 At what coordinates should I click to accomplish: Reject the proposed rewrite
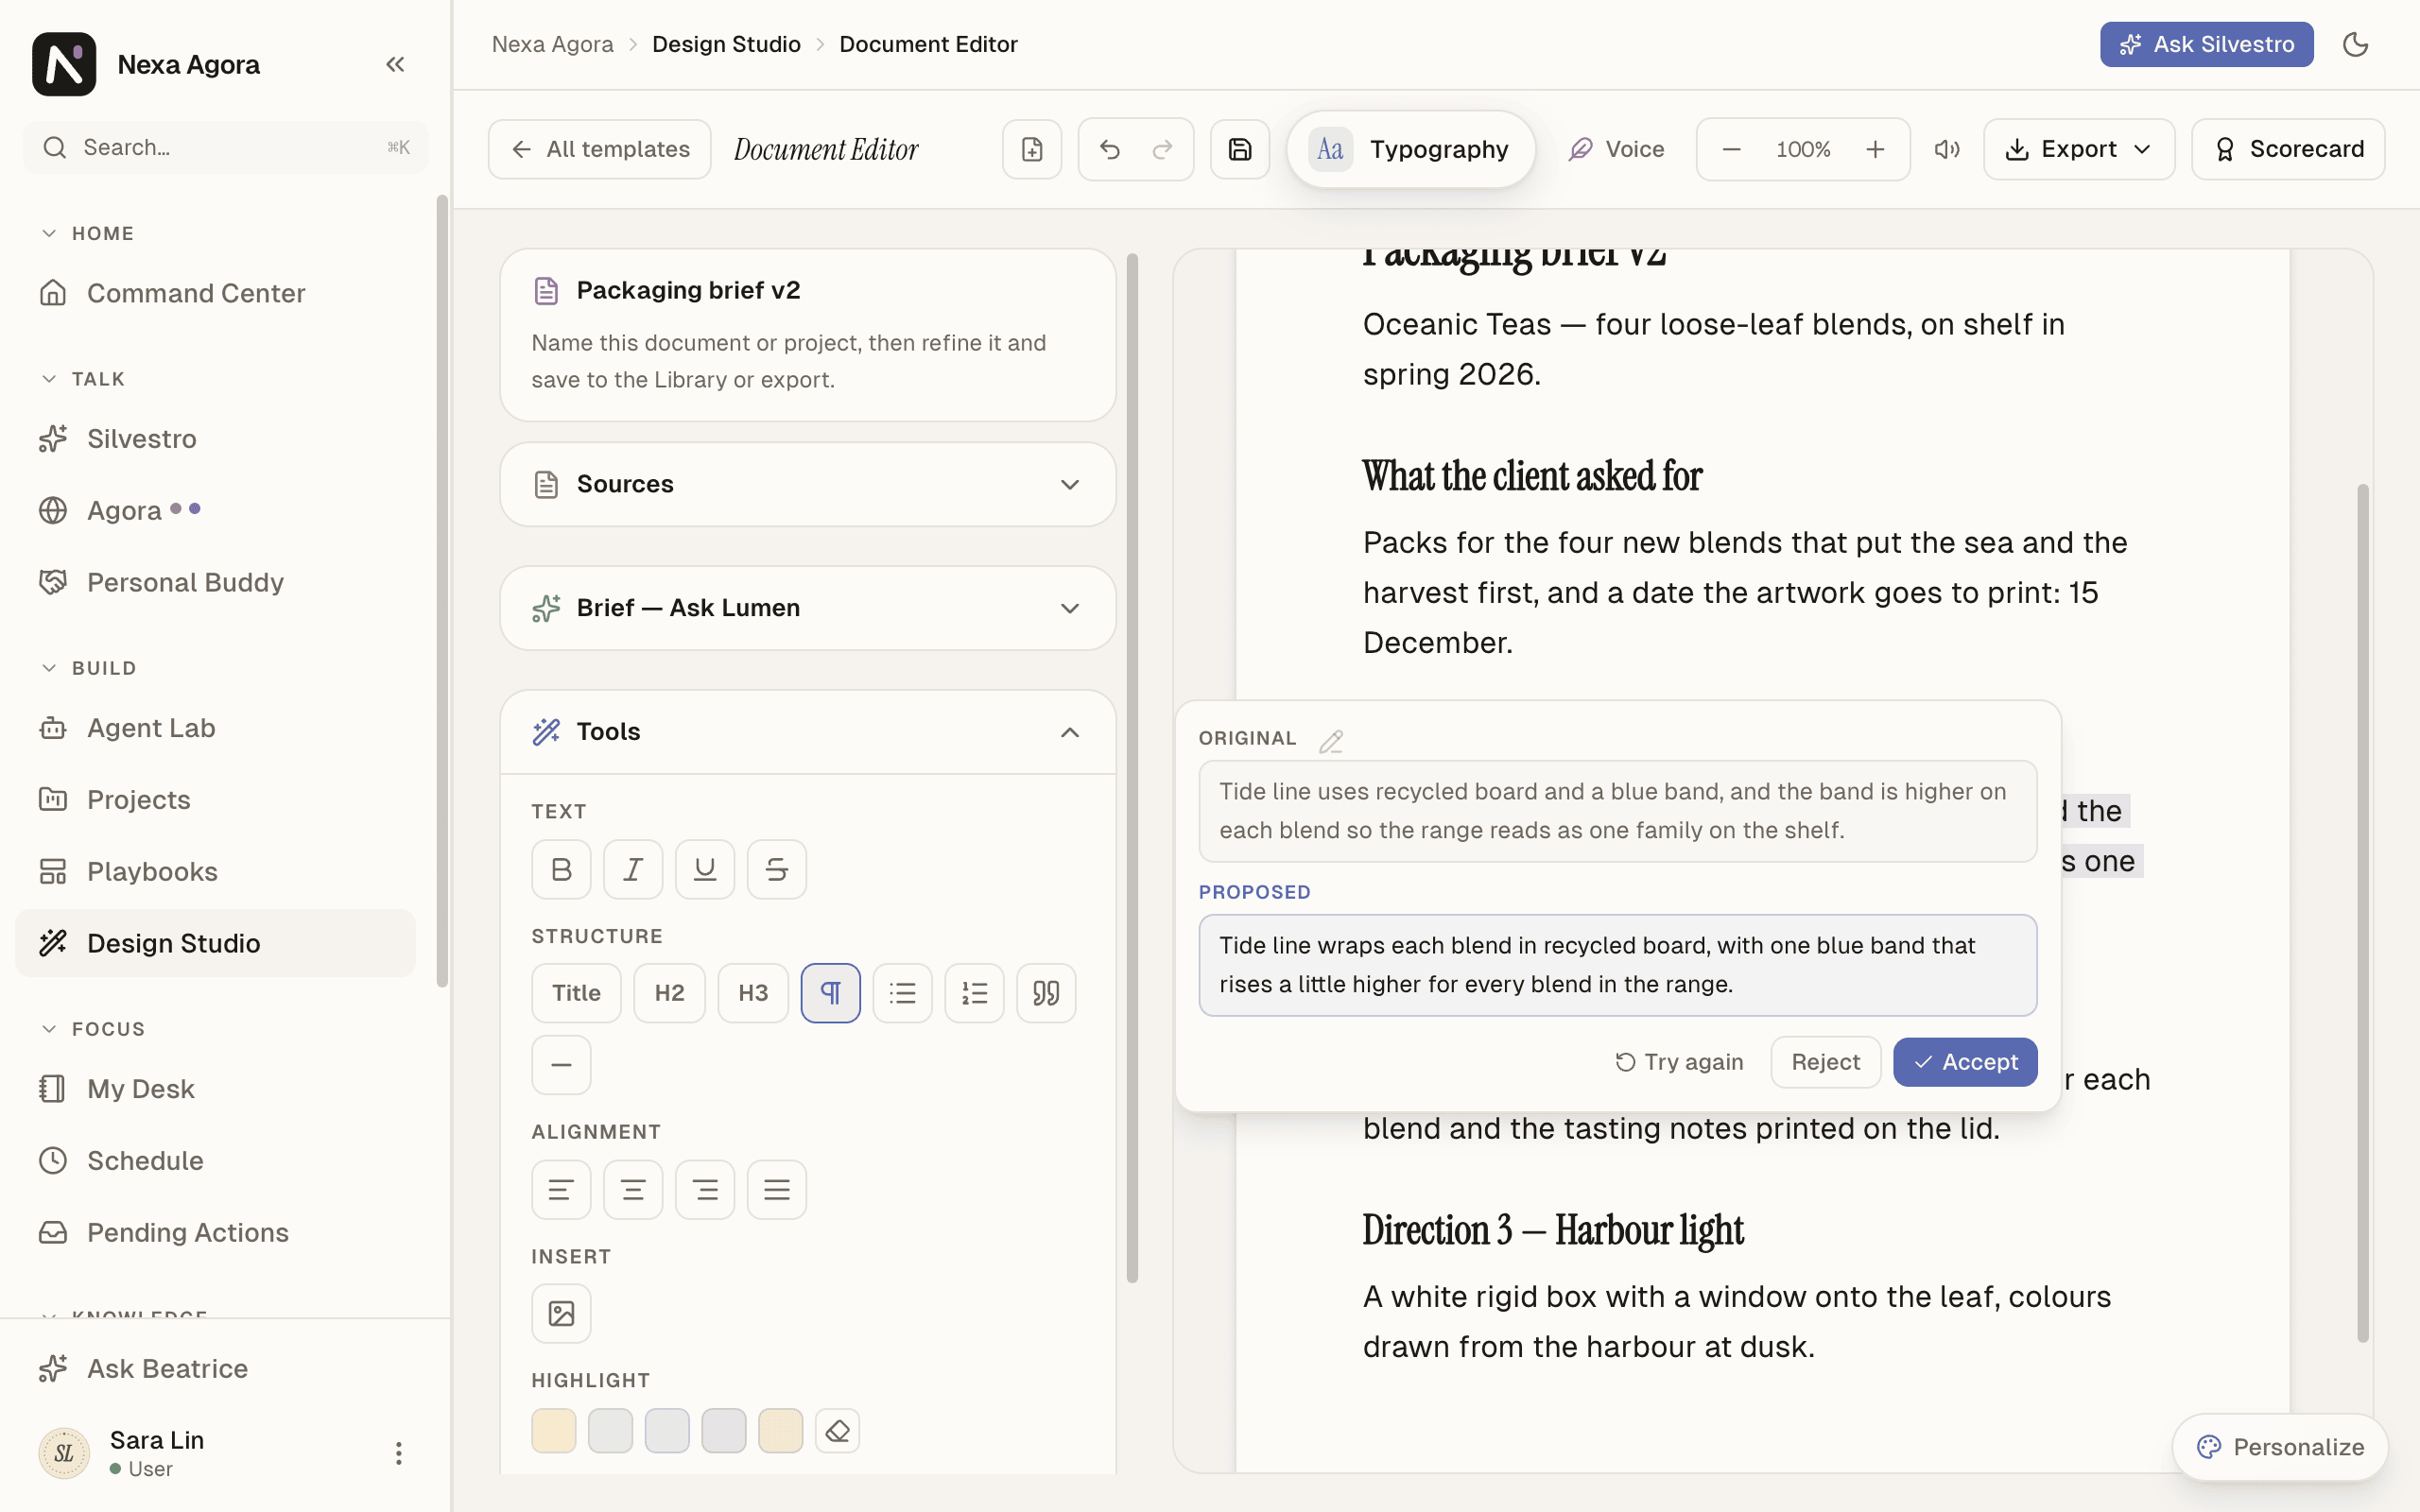pyautogui.click(x=1825, y=1062)
